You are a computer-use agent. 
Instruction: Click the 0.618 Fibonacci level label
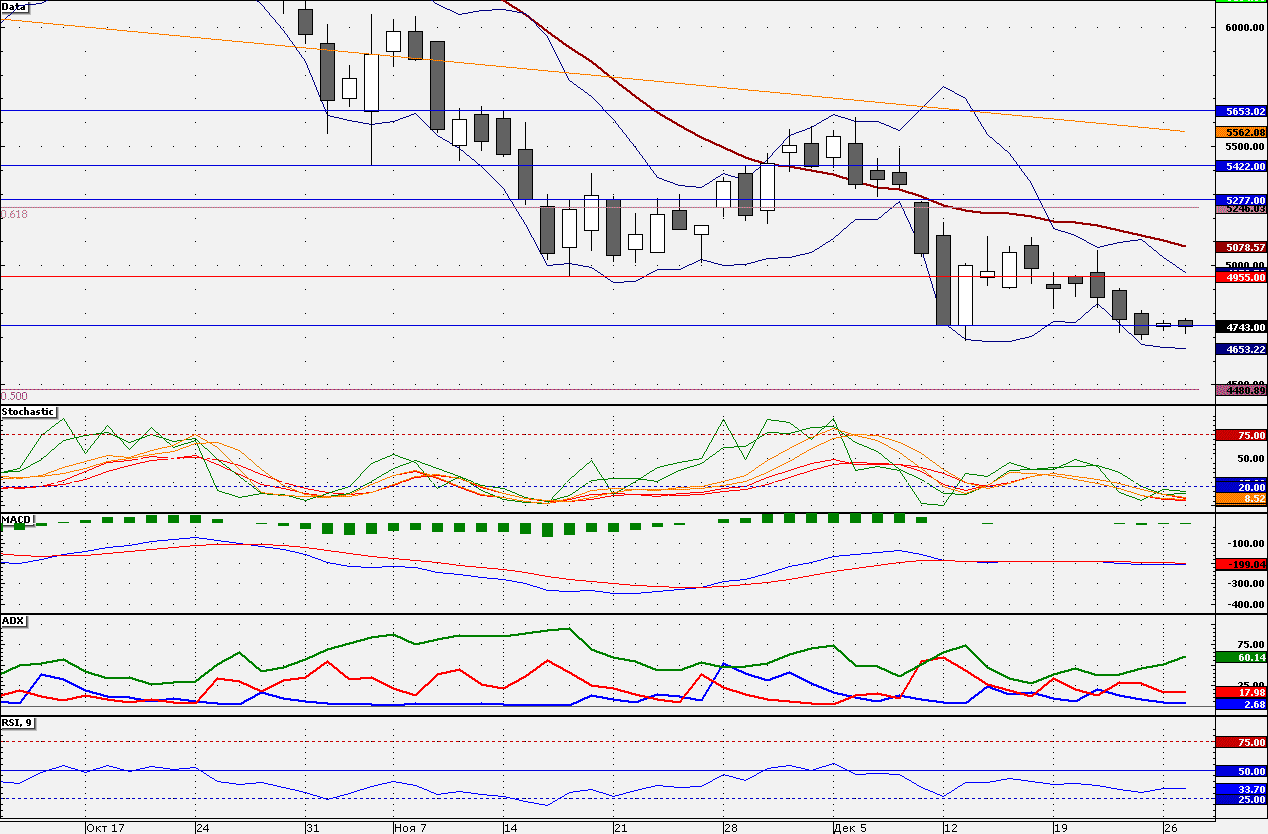15,214
